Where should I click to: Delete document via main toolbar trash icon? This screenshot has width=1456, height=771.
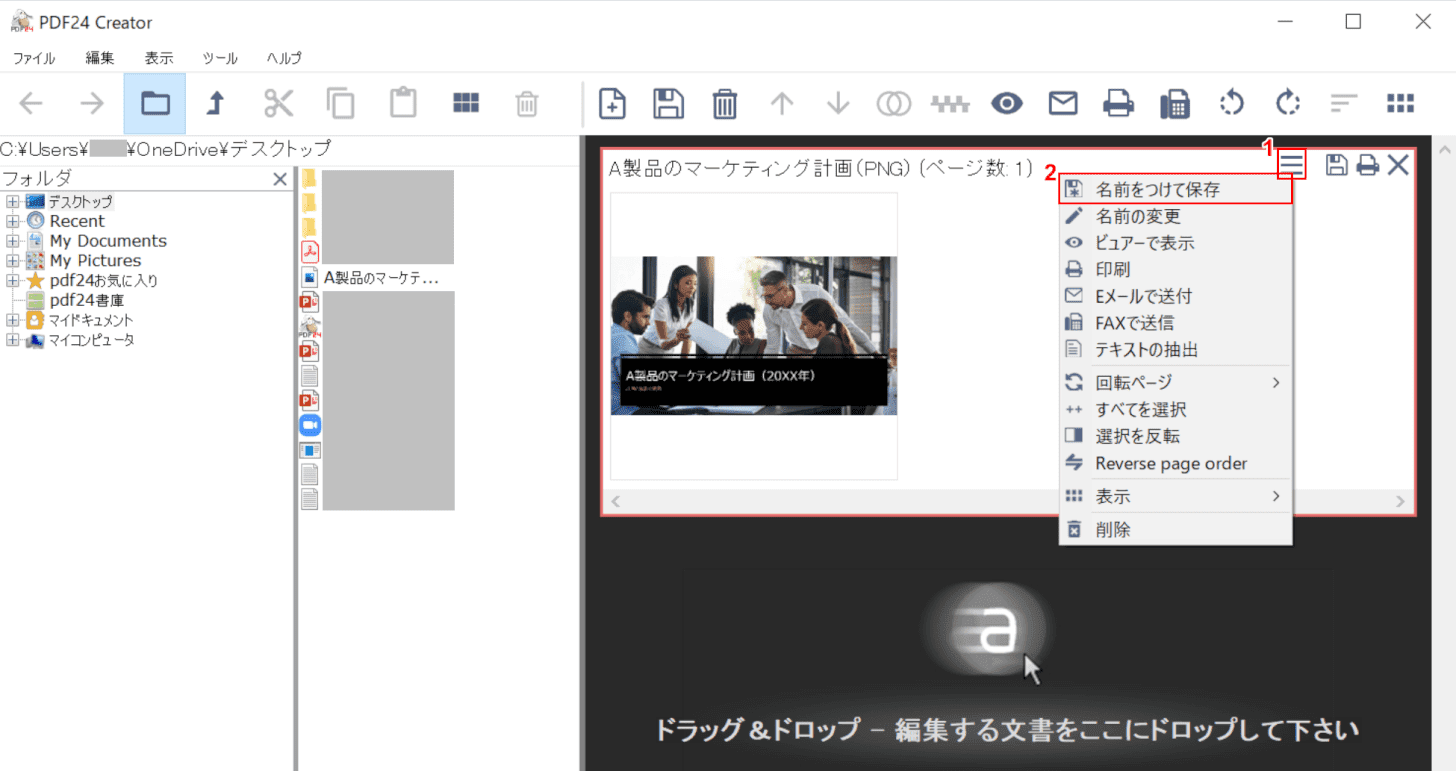[x=725, y=103]
